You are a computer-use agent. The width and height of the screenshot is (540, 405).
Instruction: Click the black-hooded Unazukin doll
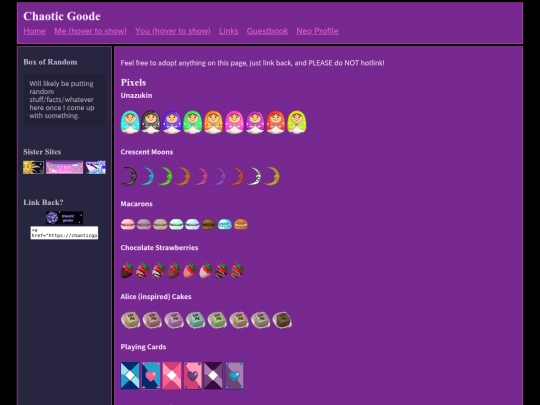coord(151,122)
